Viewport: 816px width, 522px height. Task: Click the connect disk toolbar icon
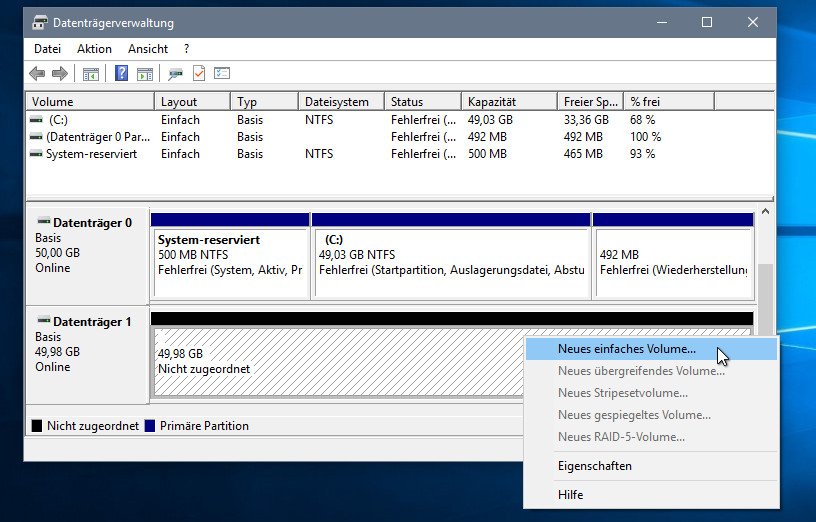[175, 74]
